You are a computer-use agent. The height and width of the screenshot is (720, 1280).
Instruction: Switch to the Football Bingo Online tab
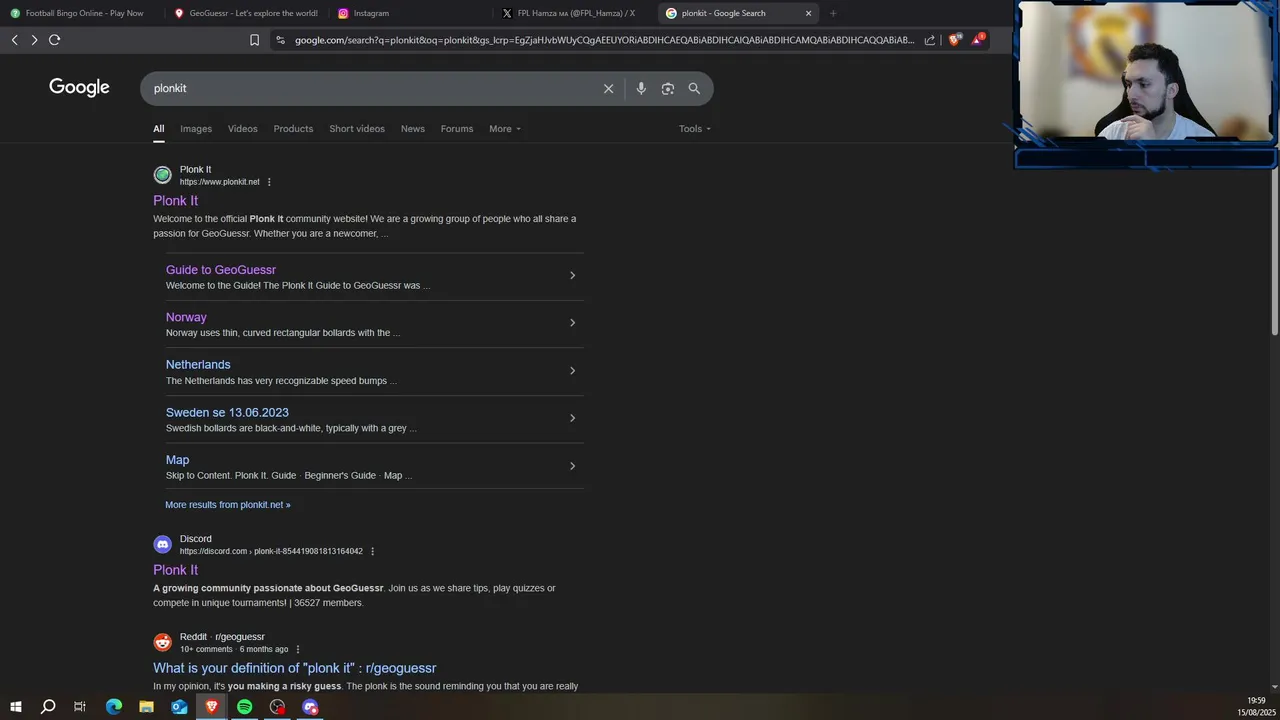pyautogui.click(x=82, y=13)
